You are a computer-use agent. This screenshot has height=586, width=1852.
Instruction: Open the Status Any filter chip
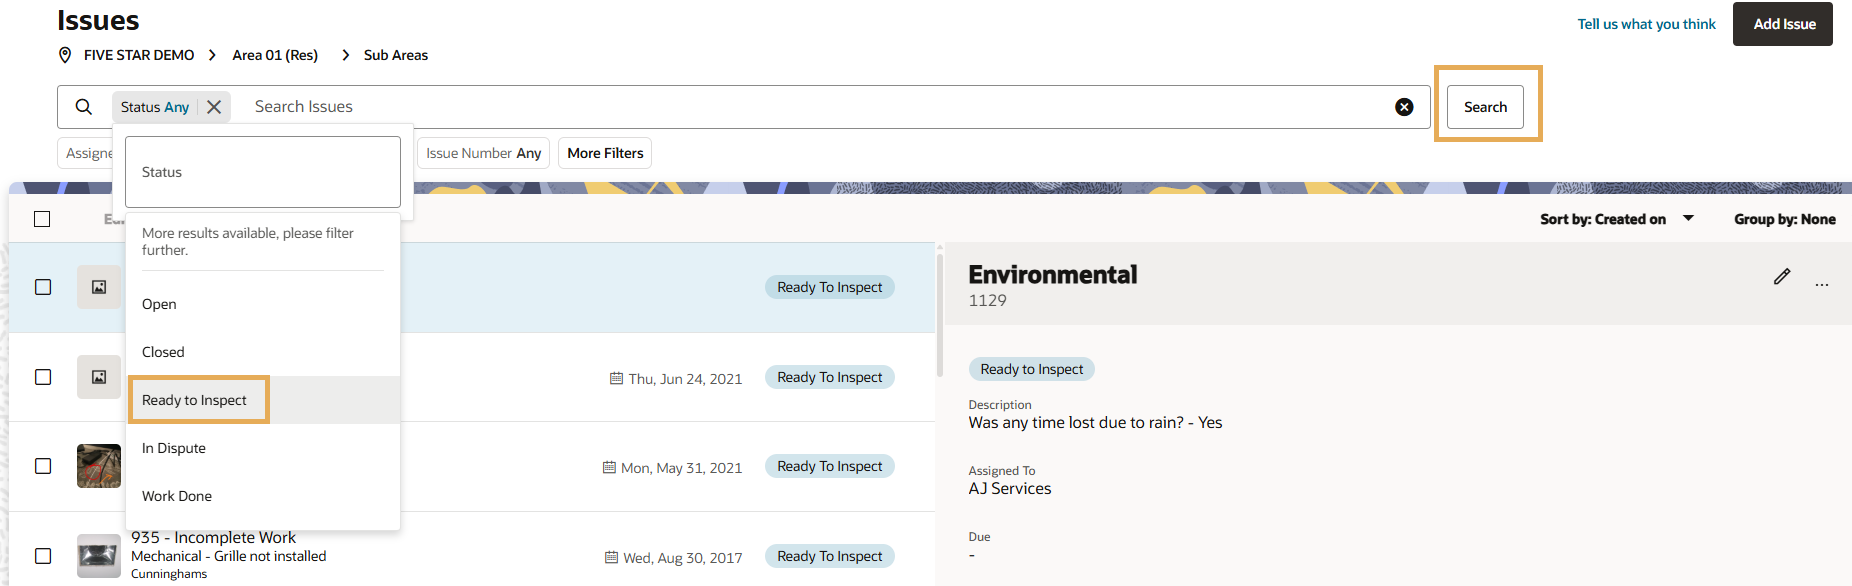155,107
